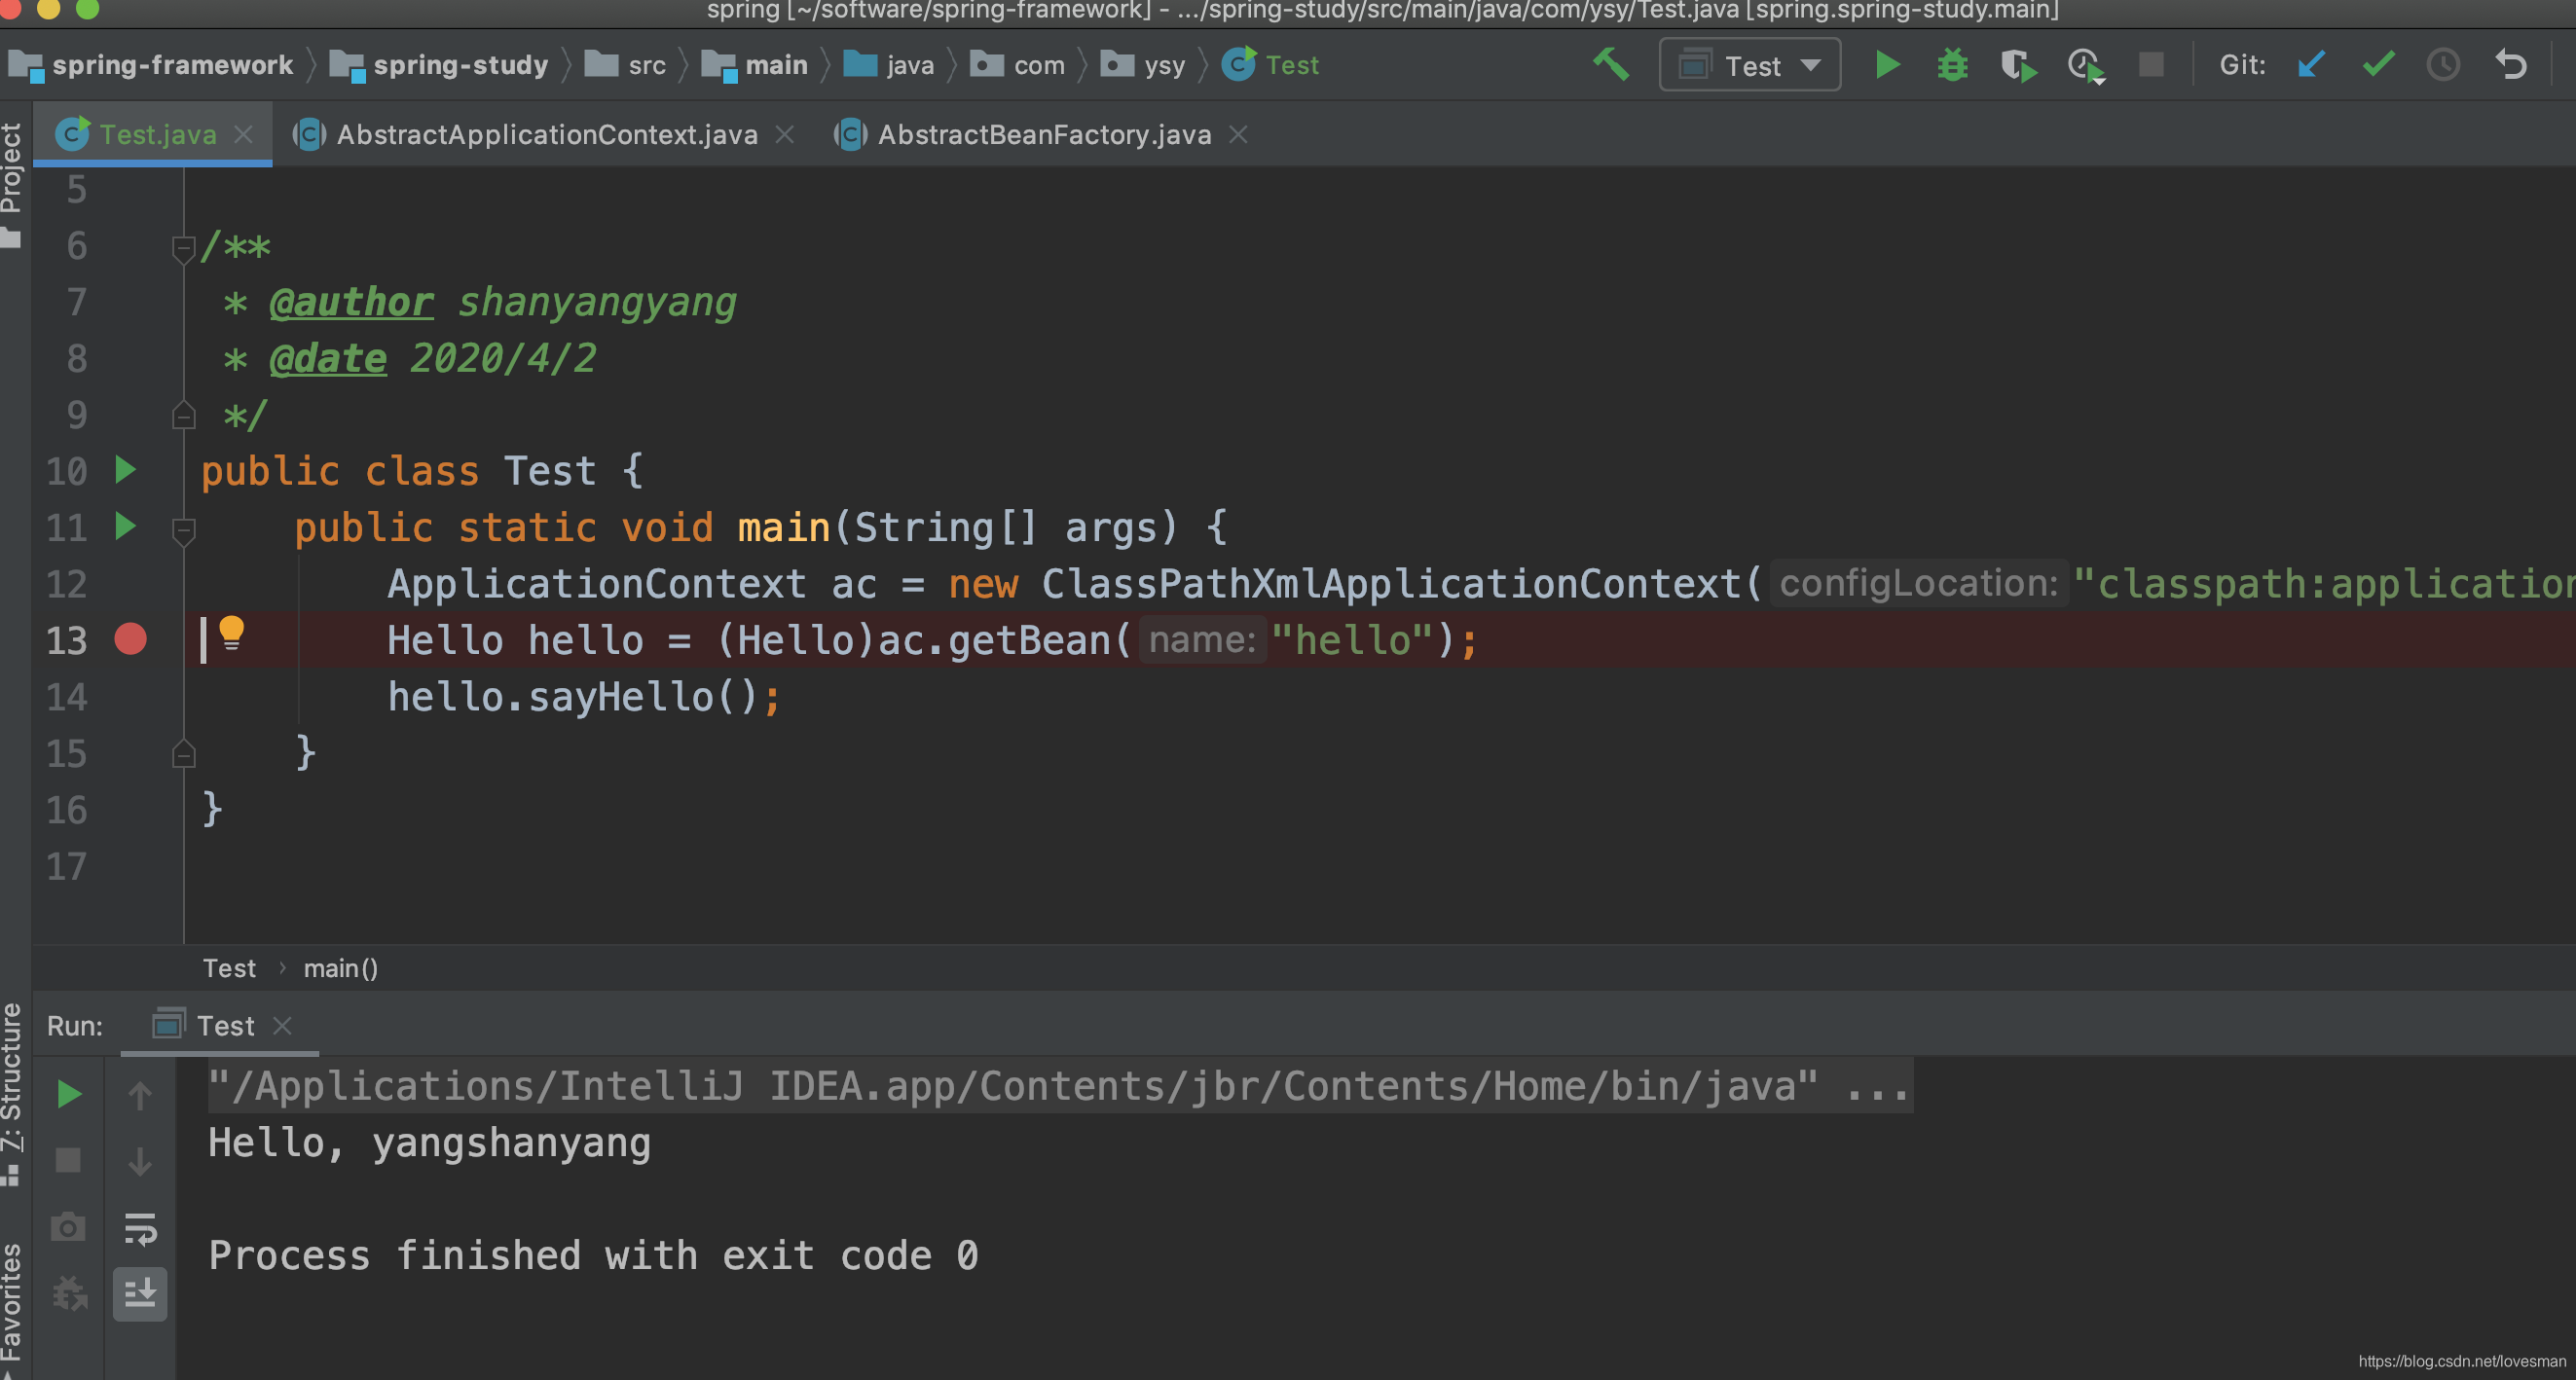Click spring-study in the breadcrumb bar
The image size is (2576, 1380).
(440, 65)
